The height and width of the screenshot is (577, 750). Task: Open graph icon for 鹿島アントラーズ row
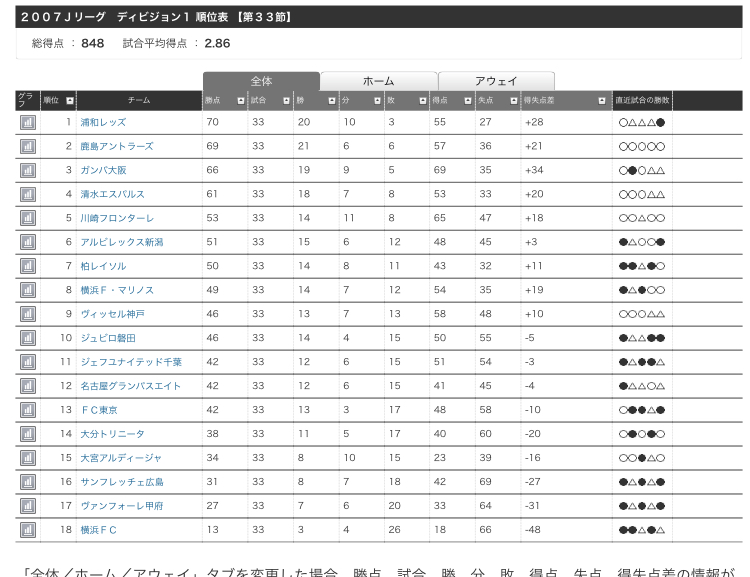point(28,146)
